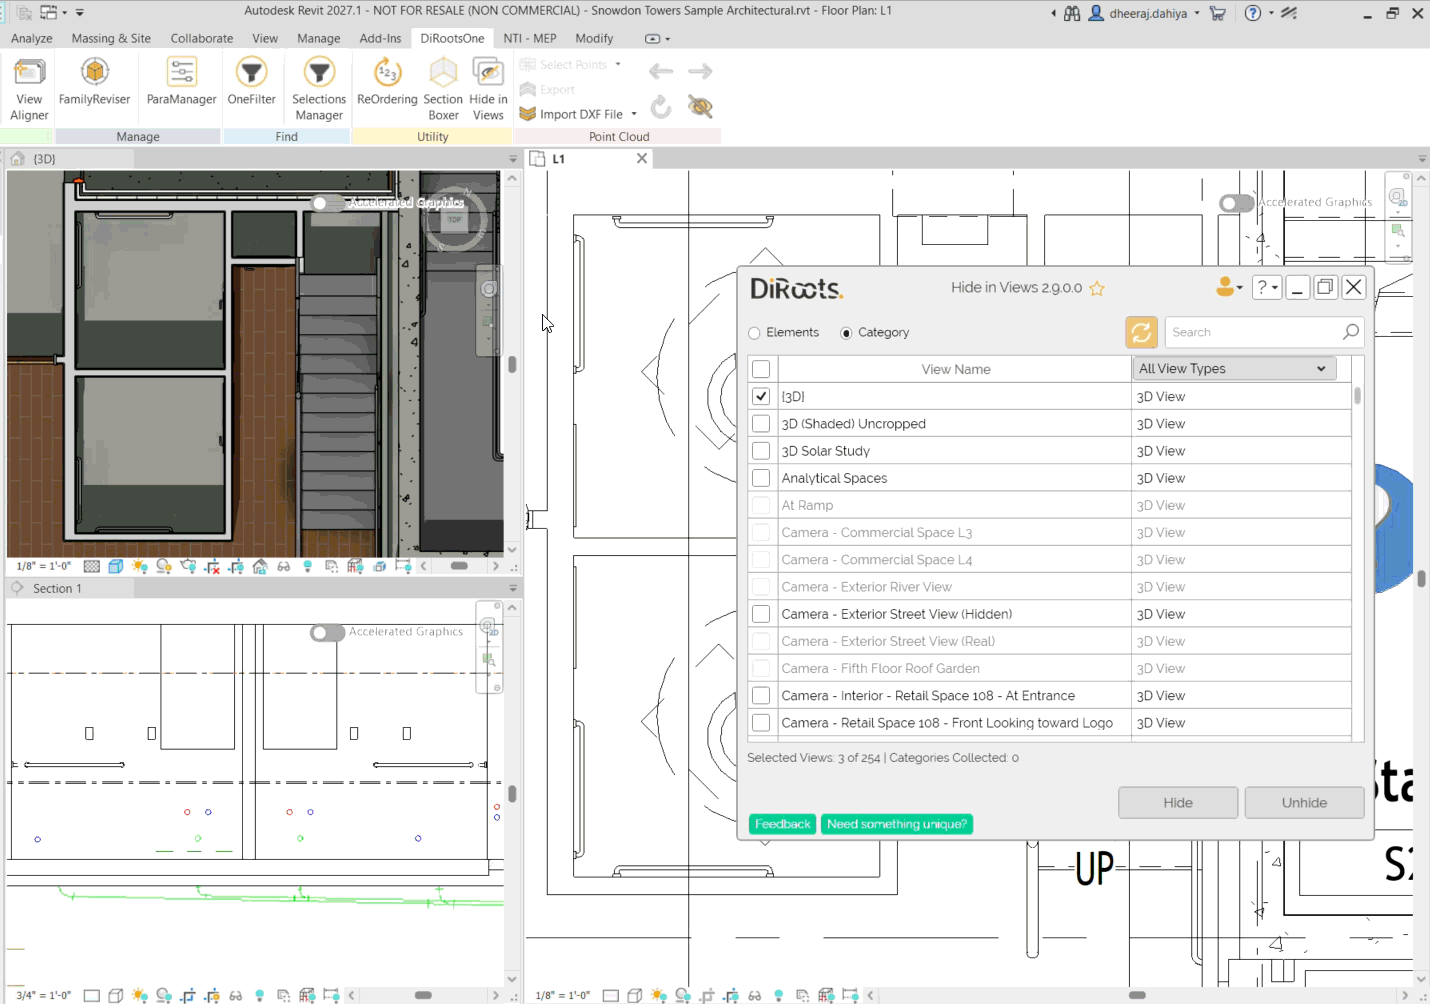
Task: Check the Analytical Spaces checkbox
Action: coord(761,478)
